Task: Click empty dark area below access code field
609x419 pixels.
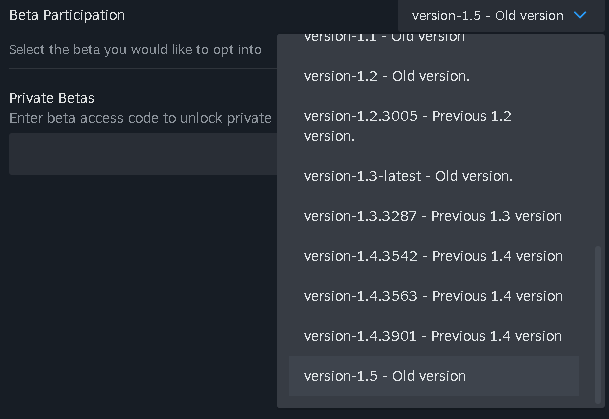Action: coord(140,295)
